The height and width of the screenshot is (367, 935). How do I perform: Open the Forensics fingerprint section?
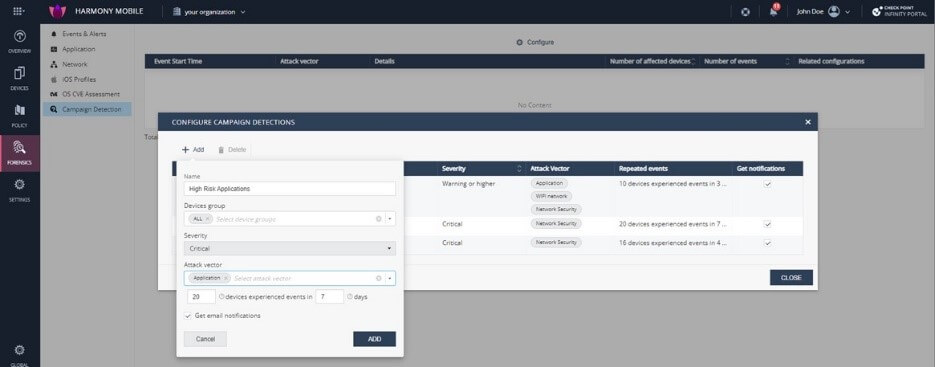tap(20, 153)
